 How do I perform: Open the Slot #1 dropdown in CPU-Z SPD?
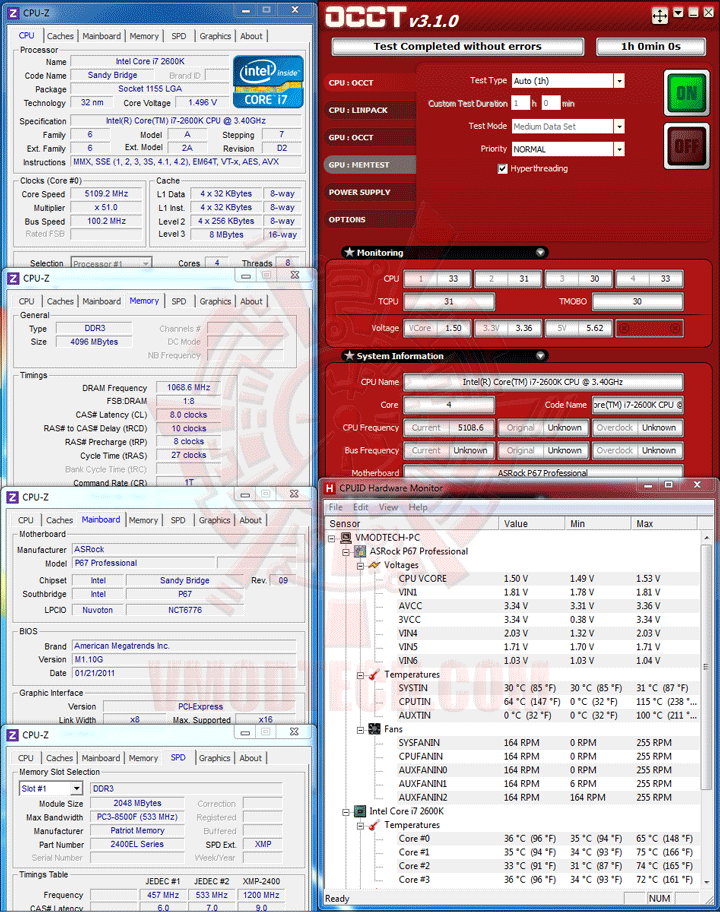(76, 789)
